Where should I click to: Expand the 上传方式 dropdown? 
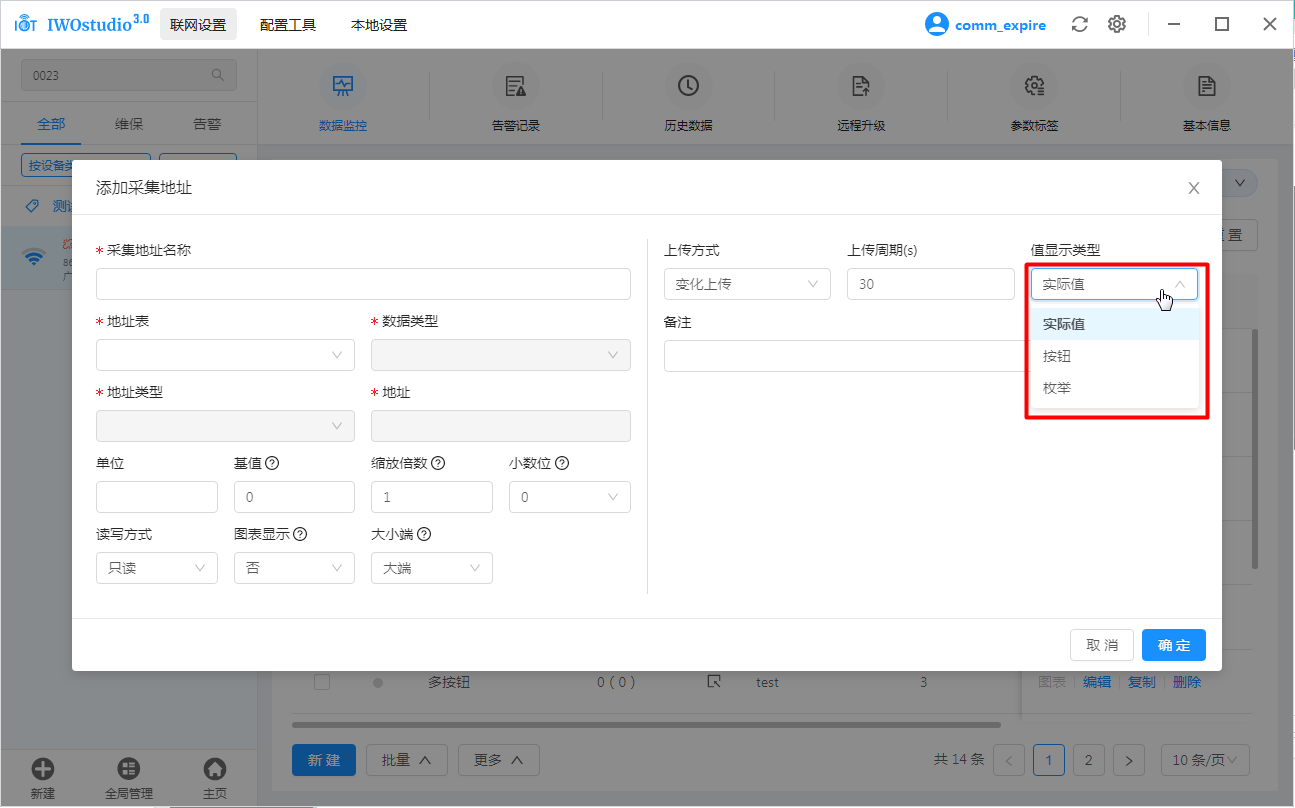coord(746,284)
